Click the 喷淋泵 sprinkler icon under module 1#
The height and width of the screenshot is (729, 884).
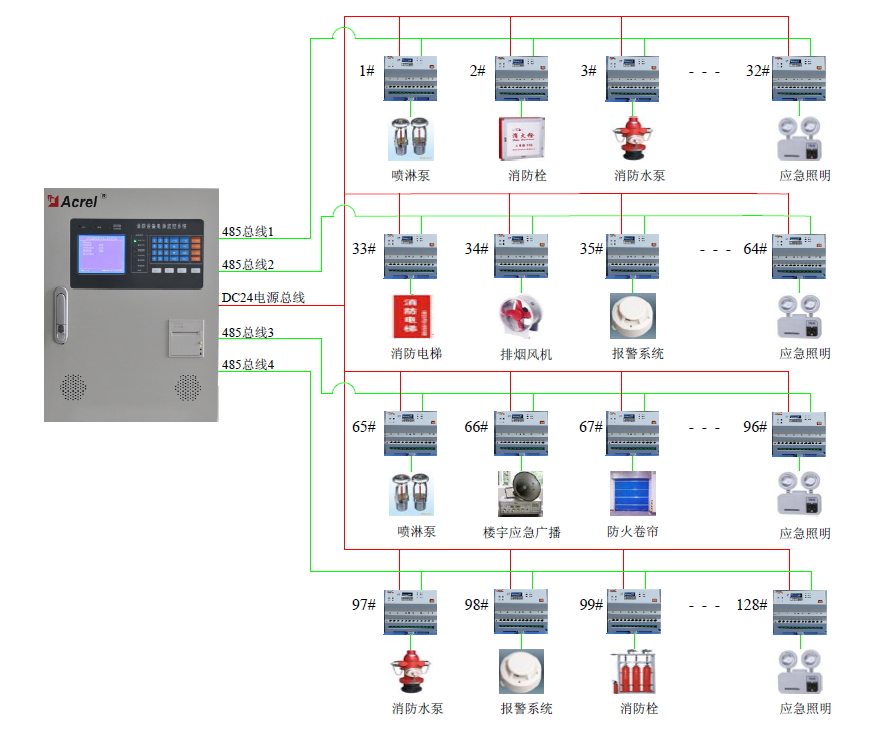click(411, 138)
